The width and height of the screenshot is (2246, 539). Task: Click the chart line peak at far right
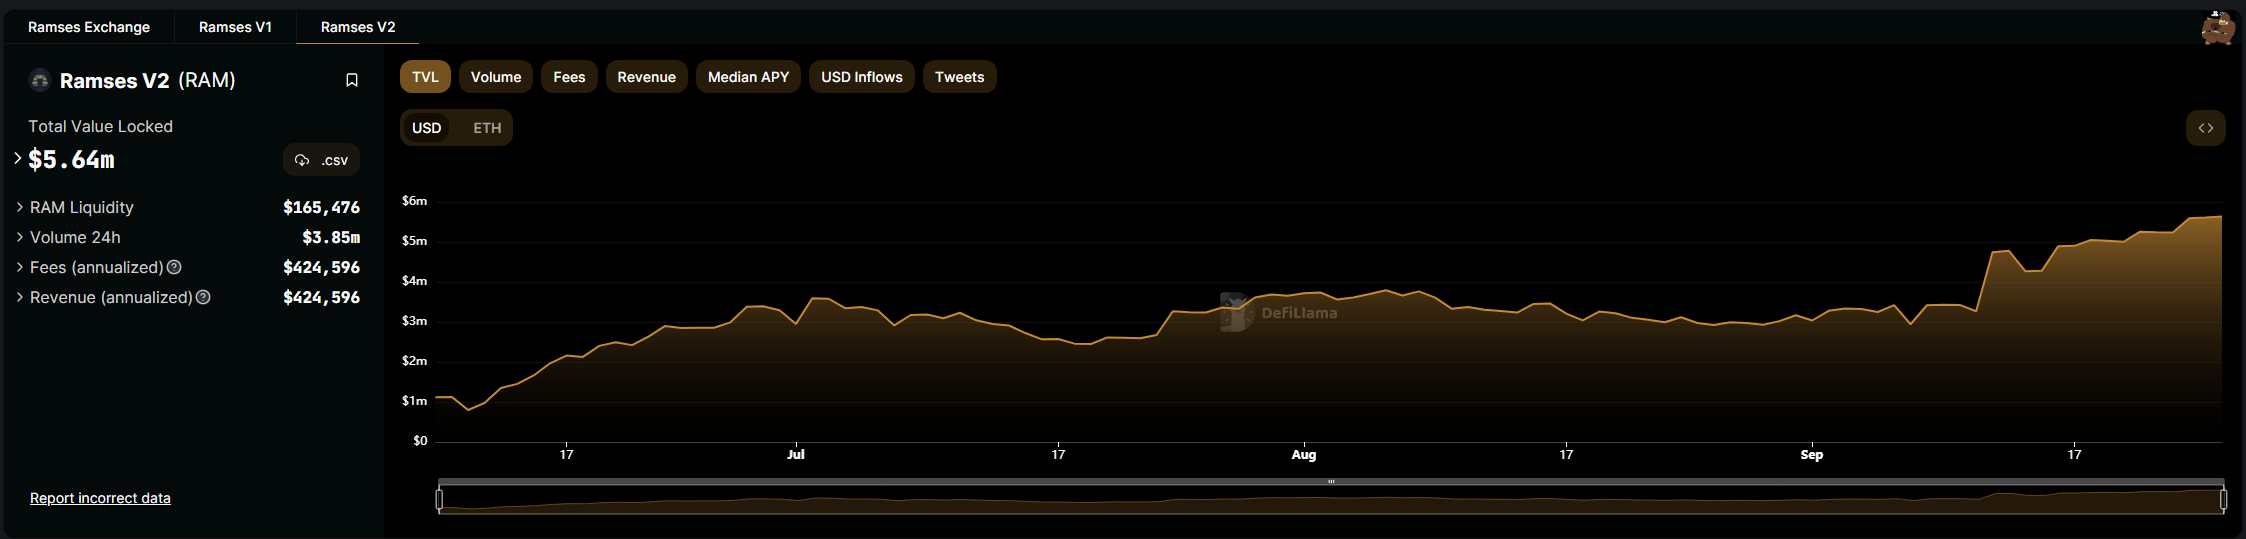(2219, 217)
